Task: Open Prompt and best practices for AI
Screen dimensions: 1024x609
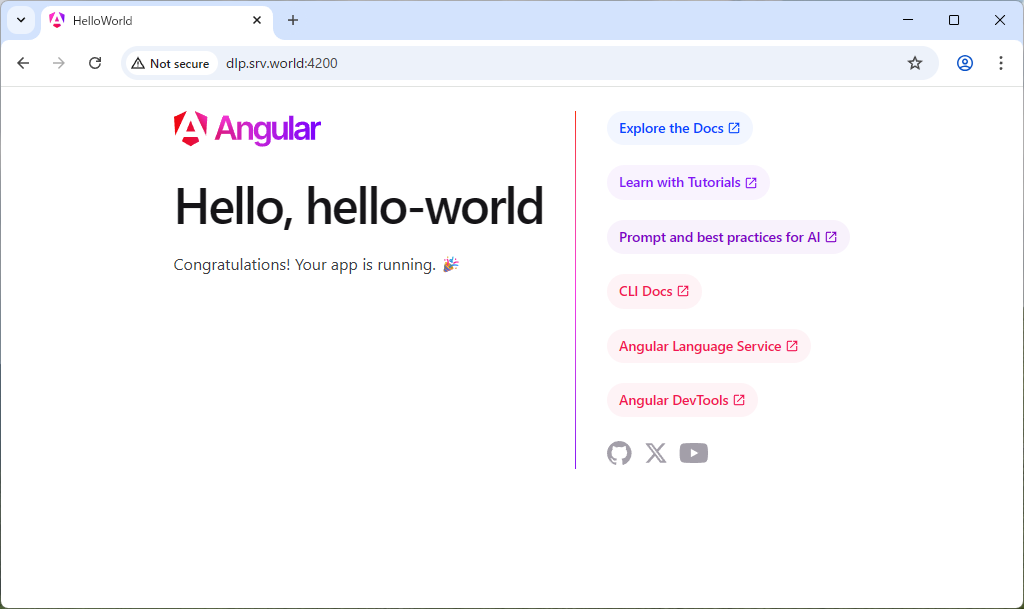Action: click(x=727, y=237)
